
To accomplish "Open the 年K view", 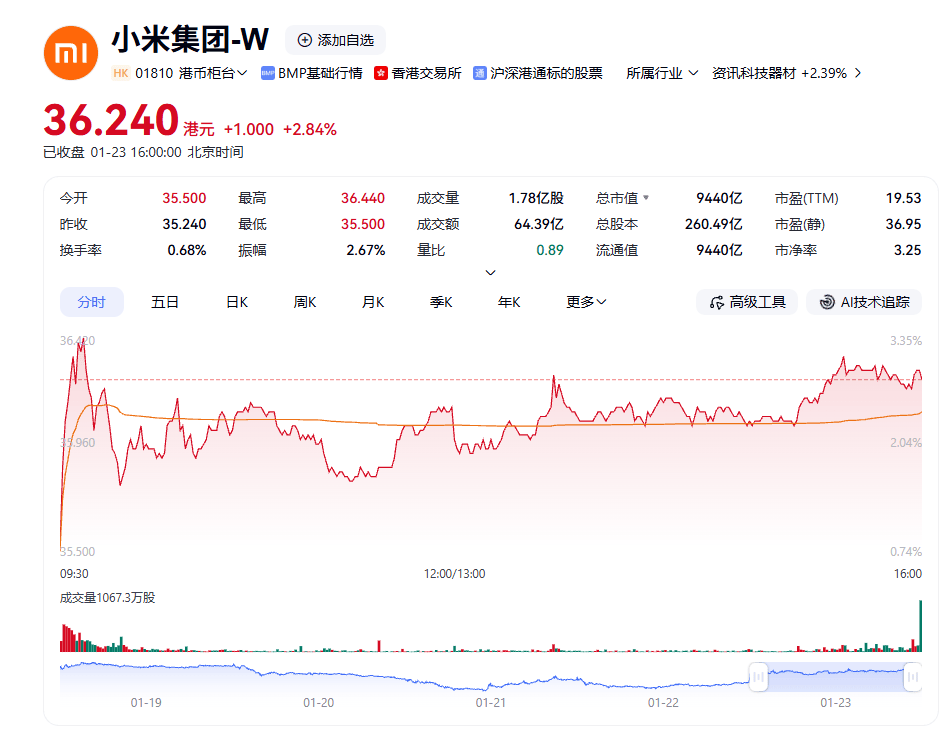I will (508, 301).
